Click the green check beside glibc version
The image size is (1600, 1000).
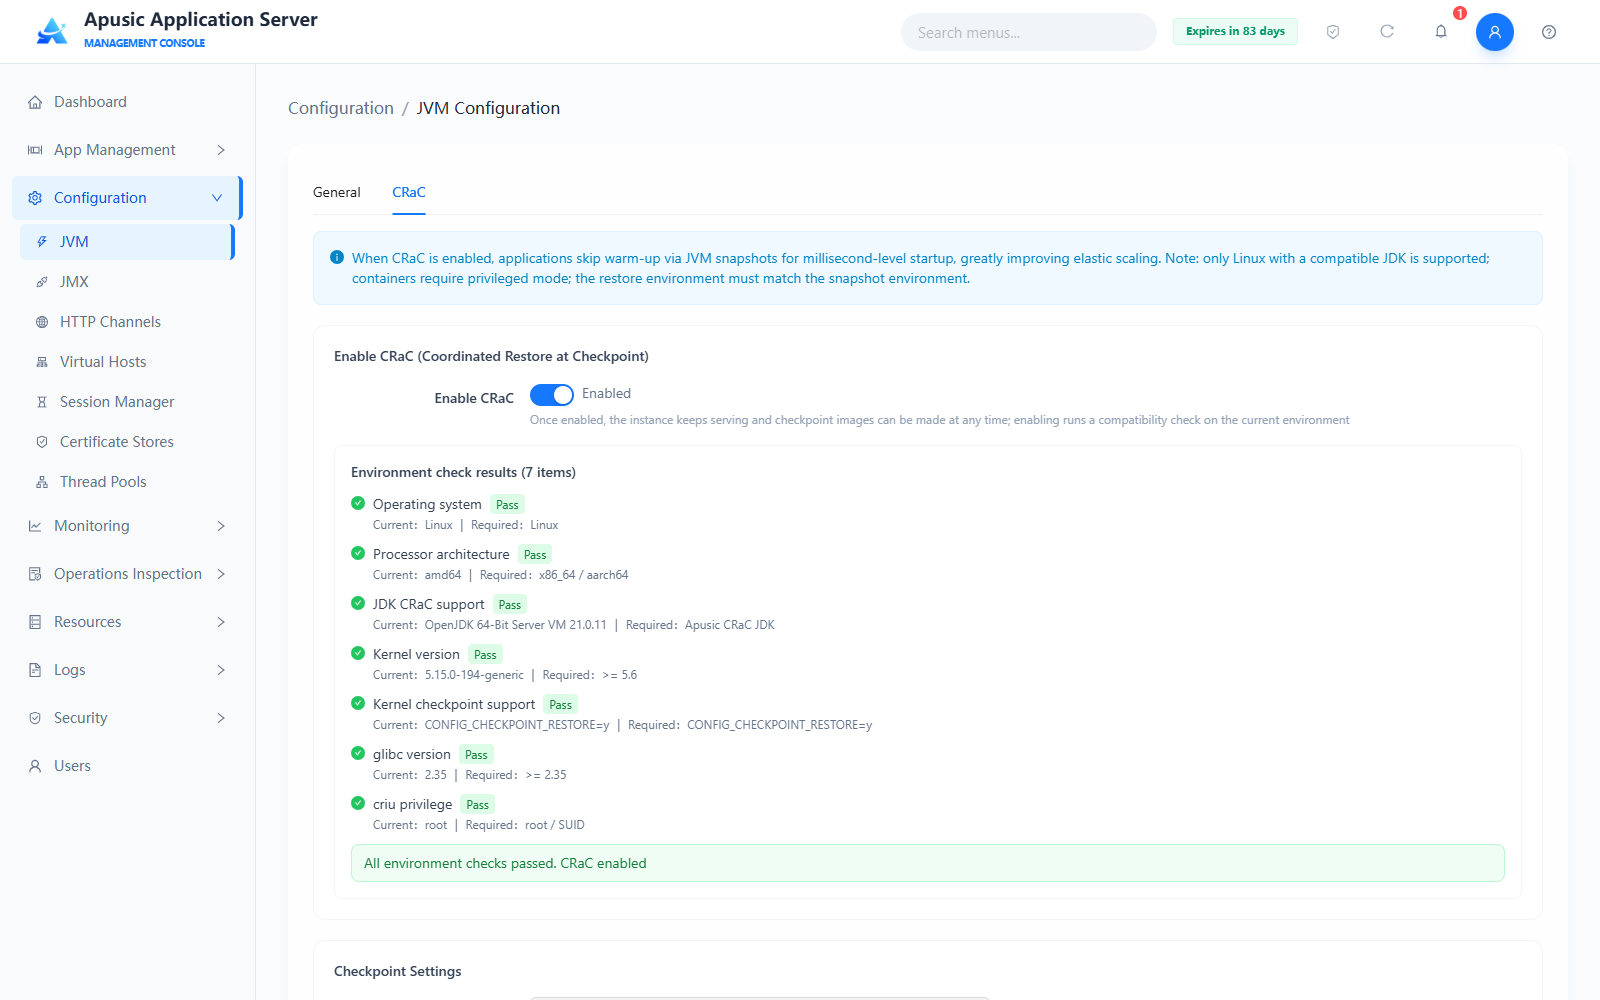point(358,753)
